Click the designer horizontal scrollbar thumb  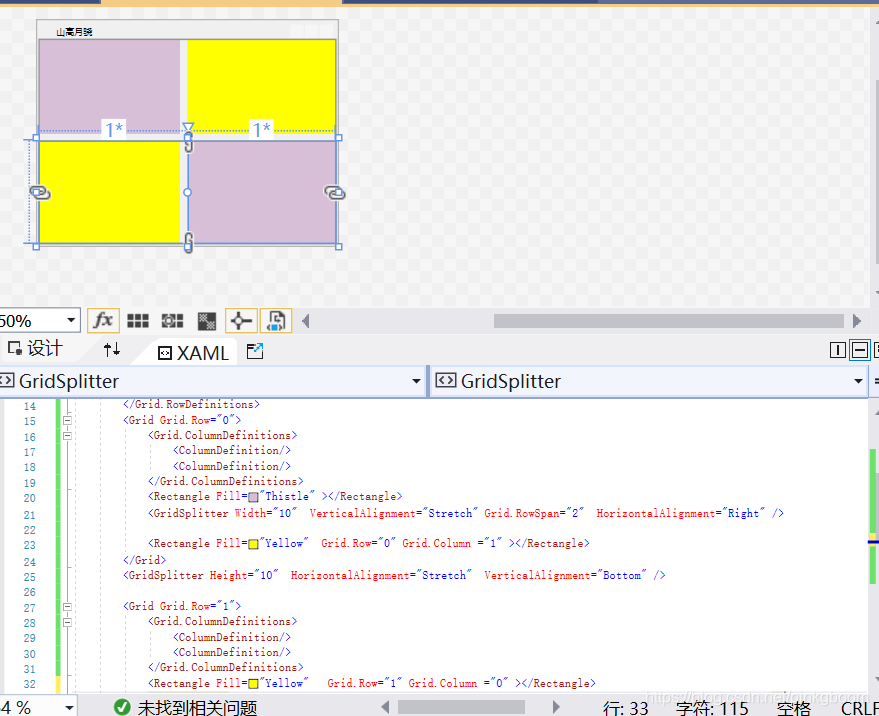click(x=669, y=321)
